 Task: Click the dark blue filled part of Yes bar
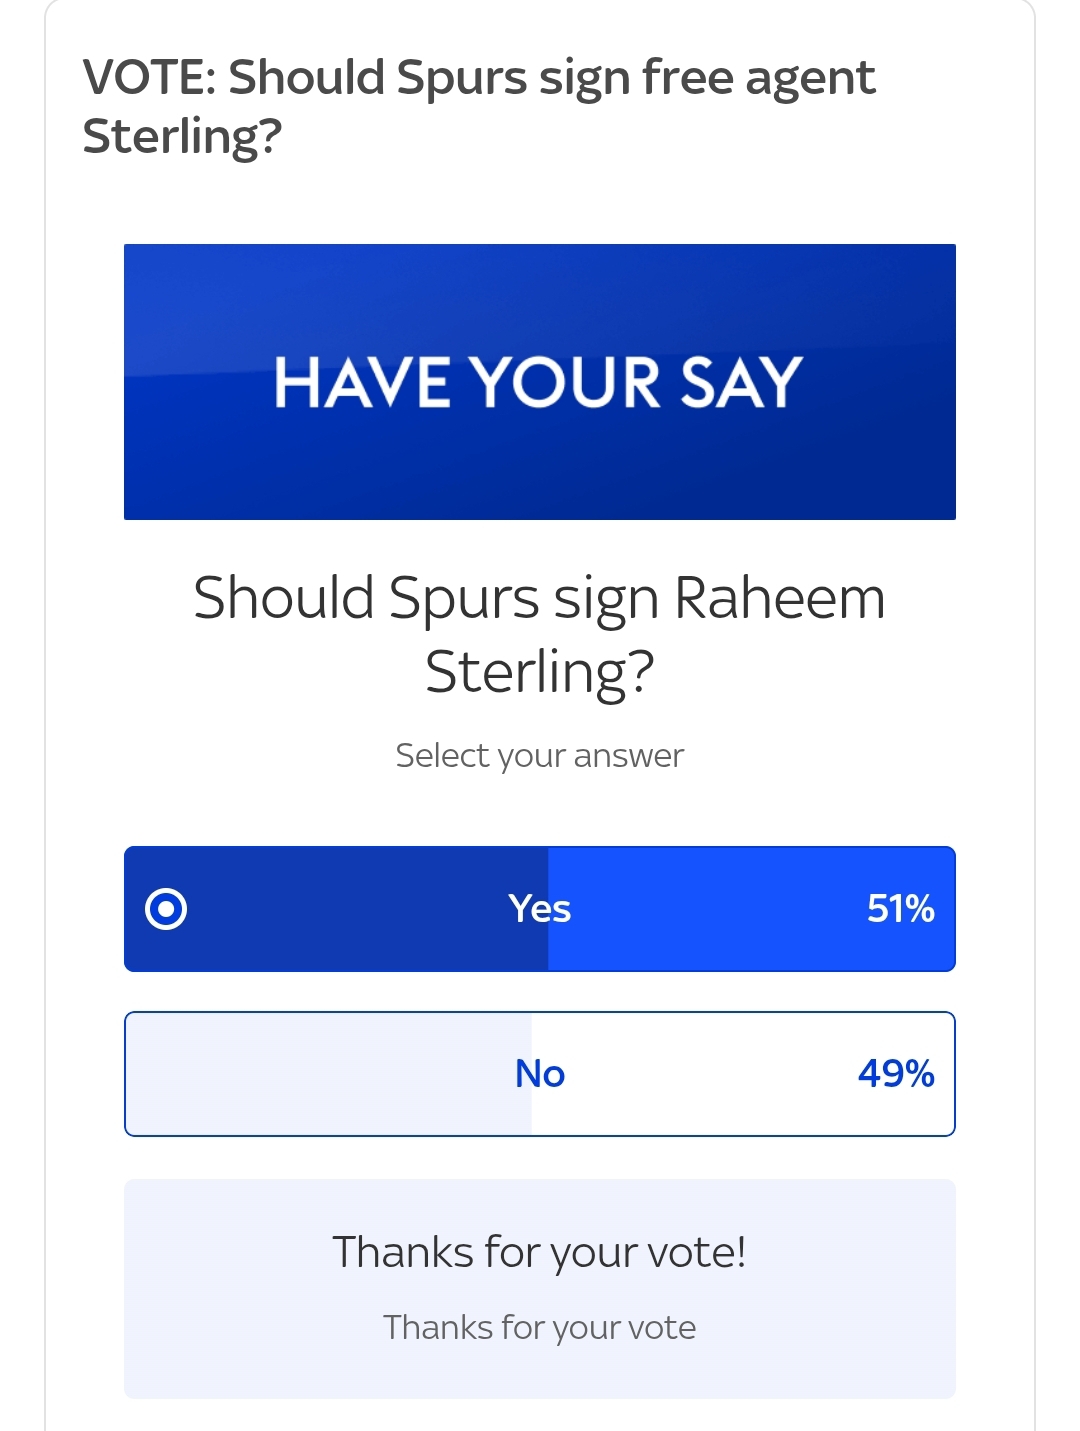pyautogui.click(x=340, y=909)
